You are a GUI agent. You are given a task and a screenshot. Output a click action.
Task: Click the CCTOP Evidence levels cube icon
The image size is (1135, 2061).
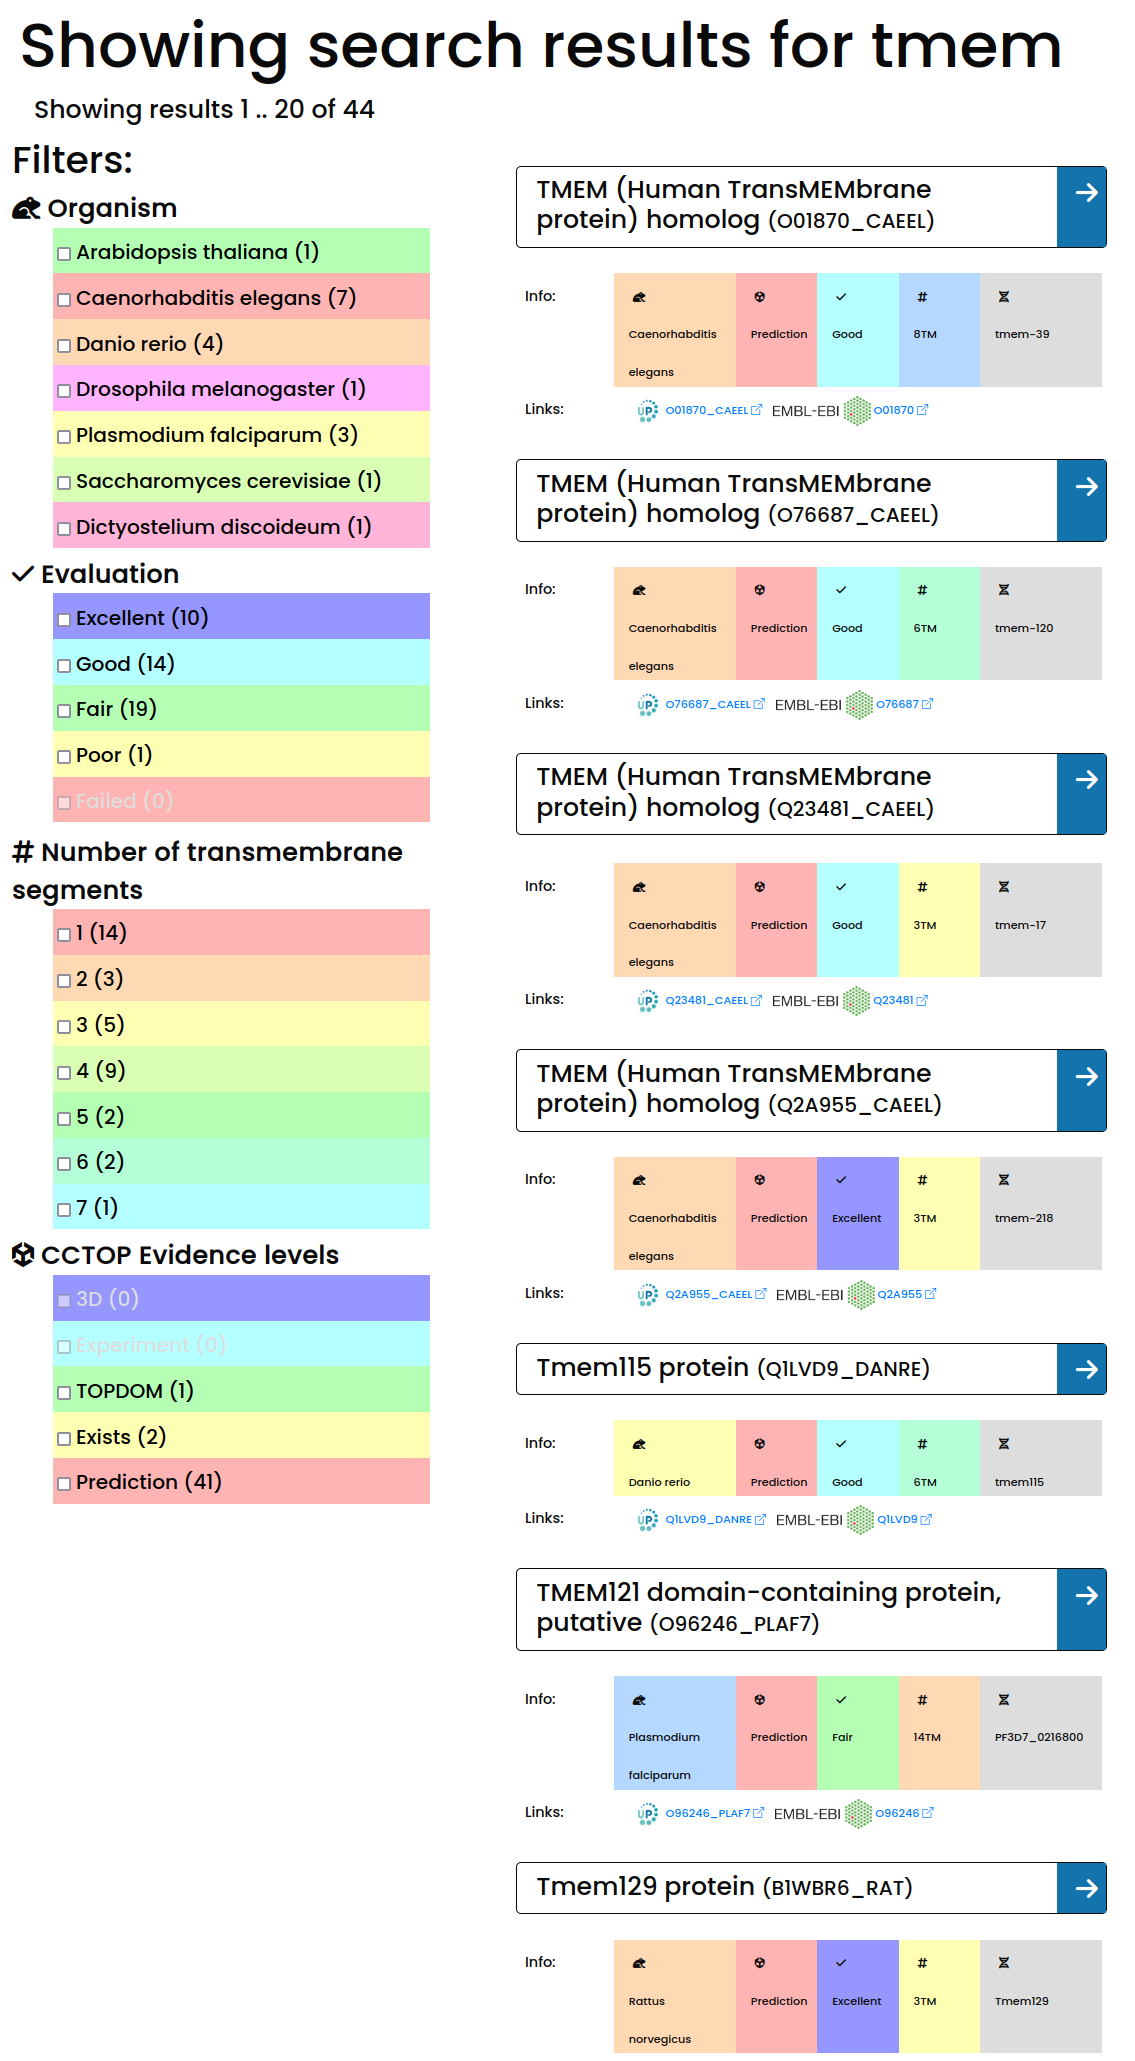tap(23, 1255)
